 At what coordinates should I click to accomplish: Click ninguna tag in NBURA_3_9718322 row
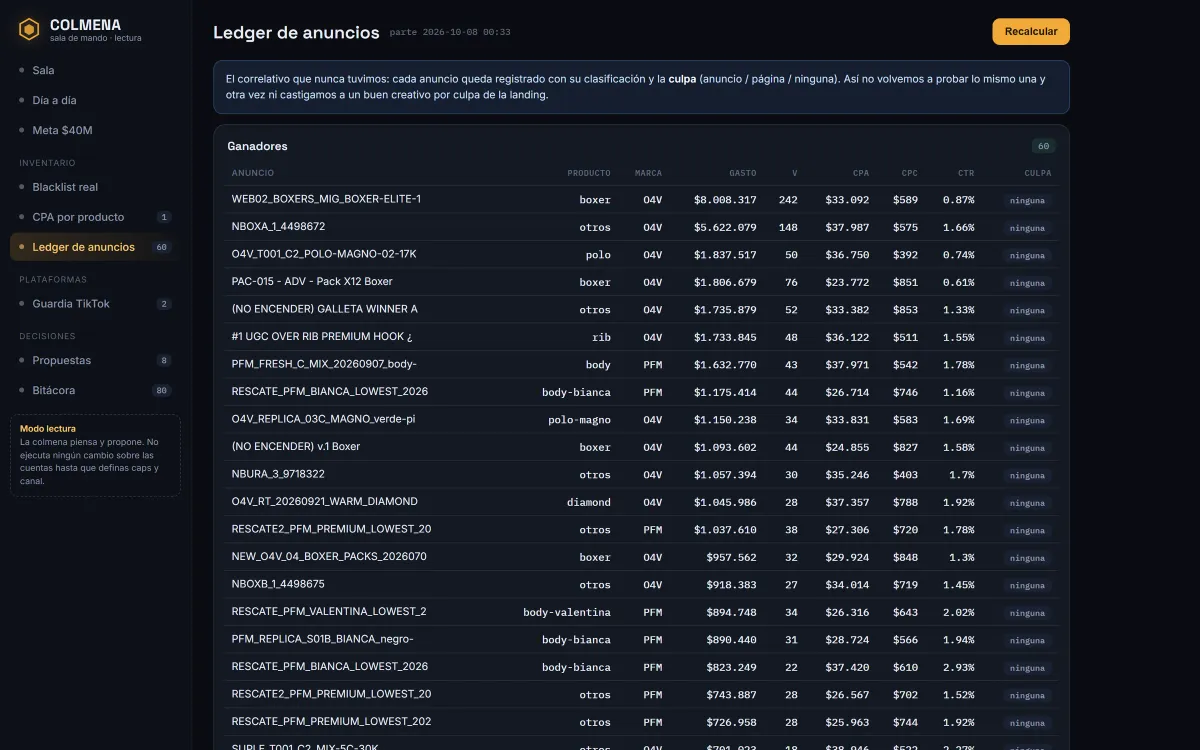[1028, 475]
